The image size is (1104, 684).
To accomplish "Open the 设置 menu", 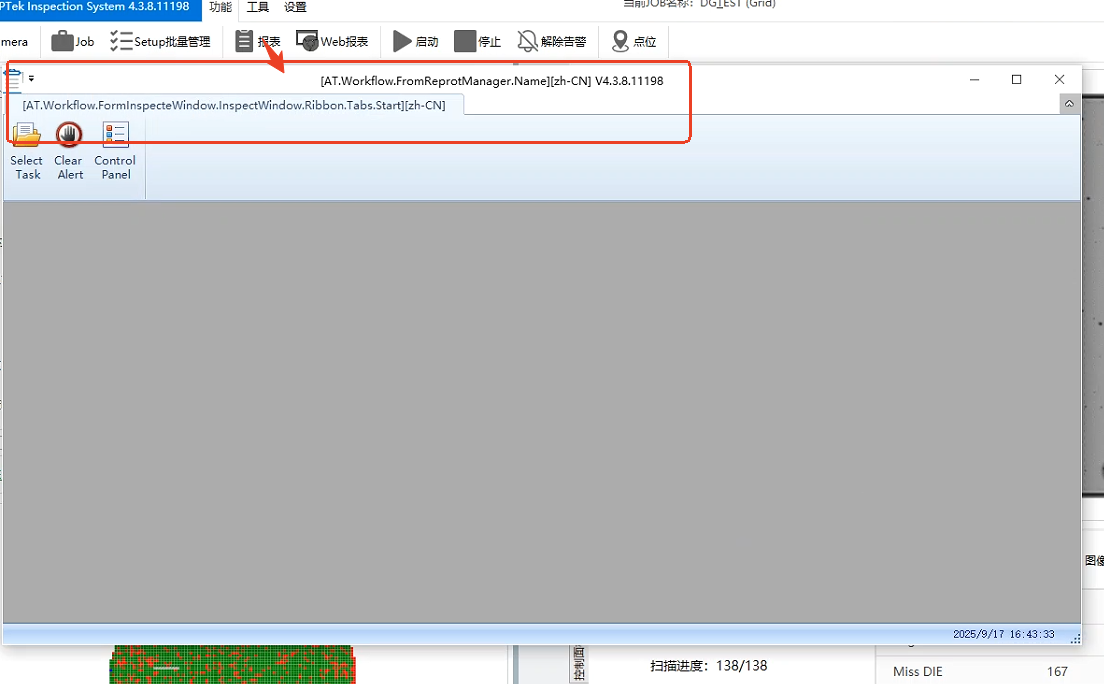I will tap(295, 7).
